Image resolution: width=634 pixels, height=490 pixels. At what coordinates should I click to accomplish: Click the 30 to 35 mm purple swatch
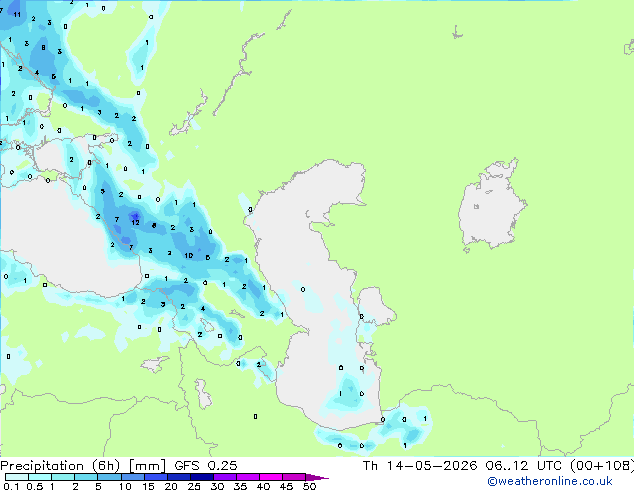224,477
